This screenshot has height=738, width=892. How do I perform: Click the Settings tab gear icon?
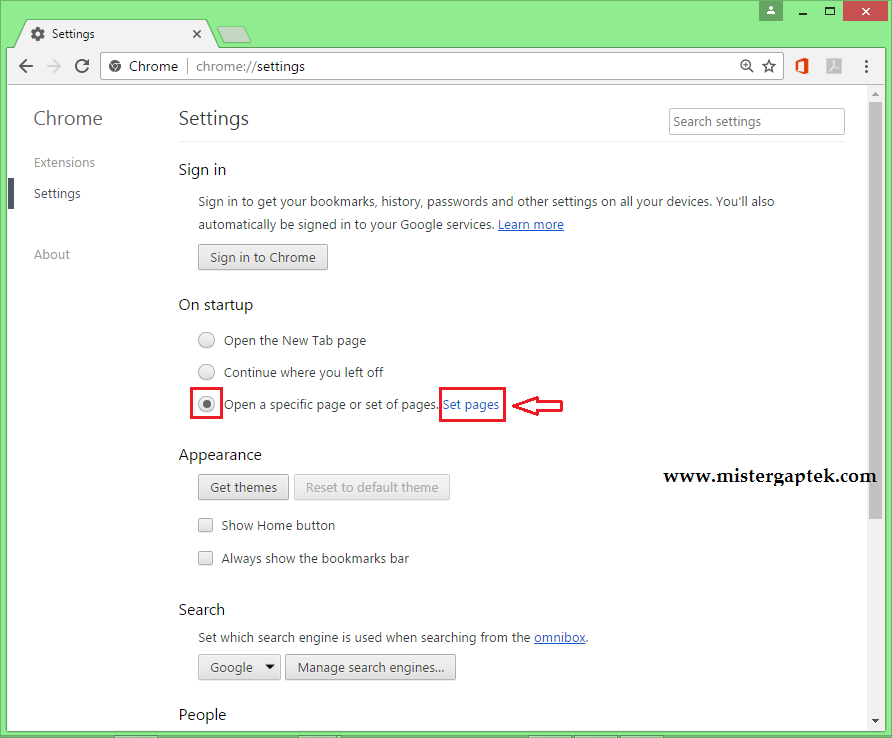tap(38, 34)
